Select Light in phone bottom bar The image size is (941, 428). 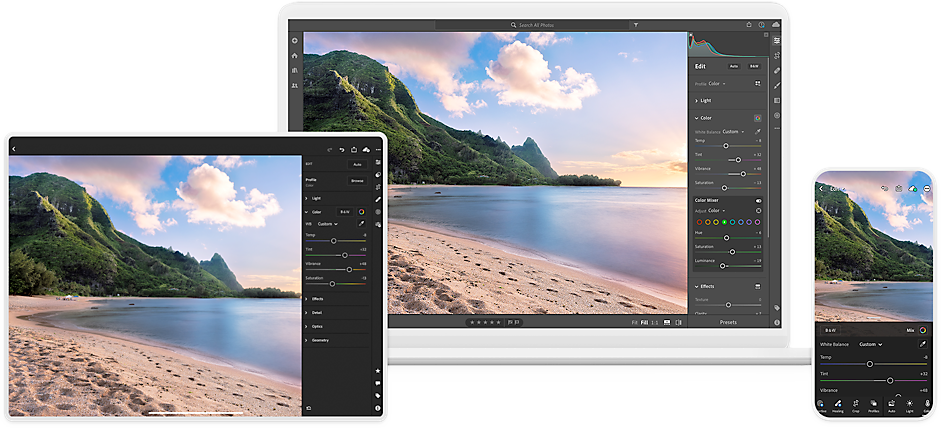click(909, 405)
